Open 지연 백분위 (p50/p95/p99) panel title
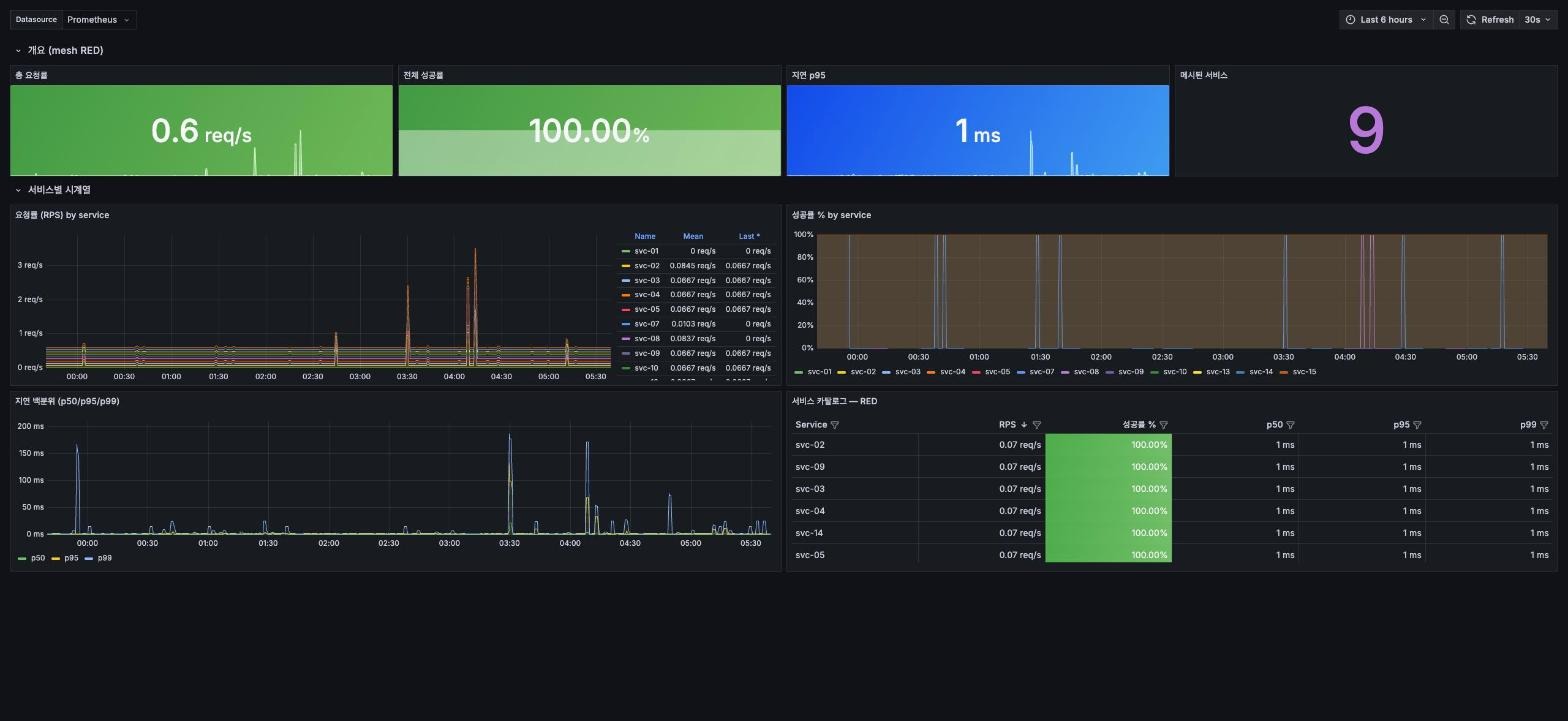Viewport: 1568px width, 721px height. 67,401
